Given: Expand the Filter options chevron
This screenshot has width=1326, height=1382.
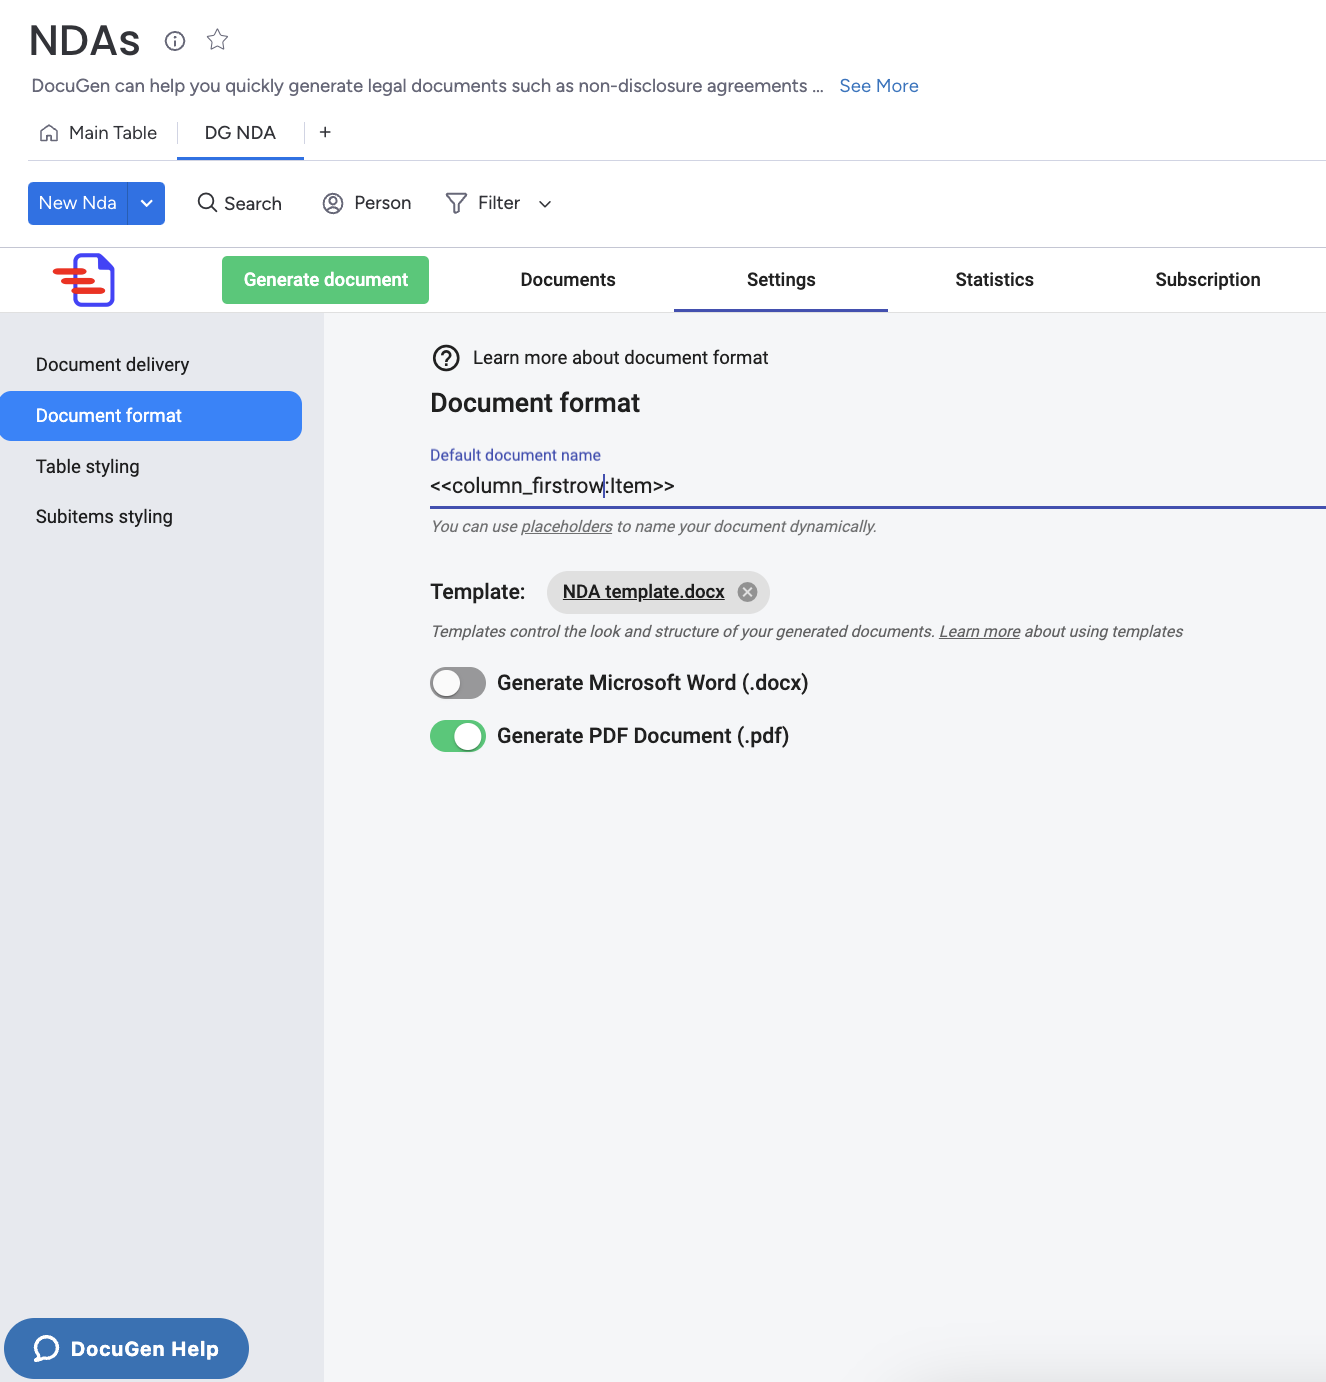Looking at the screenshot, I should pyautogui.click(x=545, y=204).
